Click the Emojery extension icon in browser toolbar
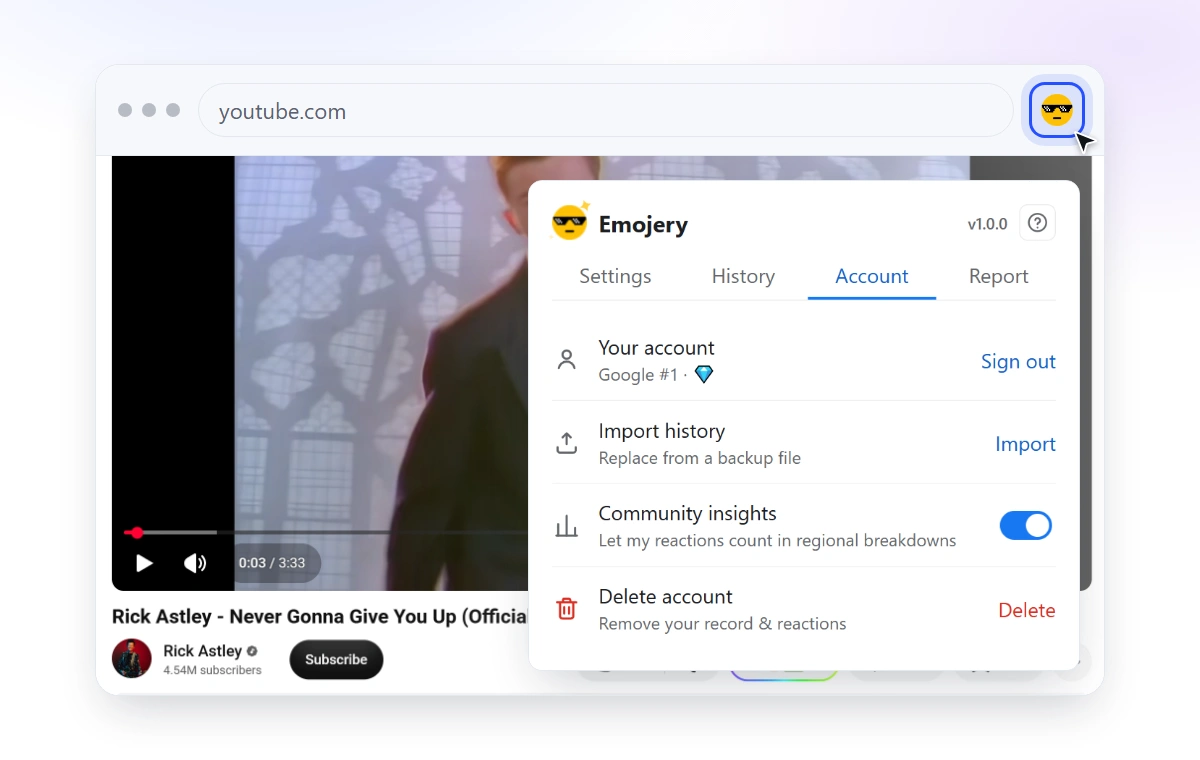Screen dimensions: 1200x760 coord(1057,110)
